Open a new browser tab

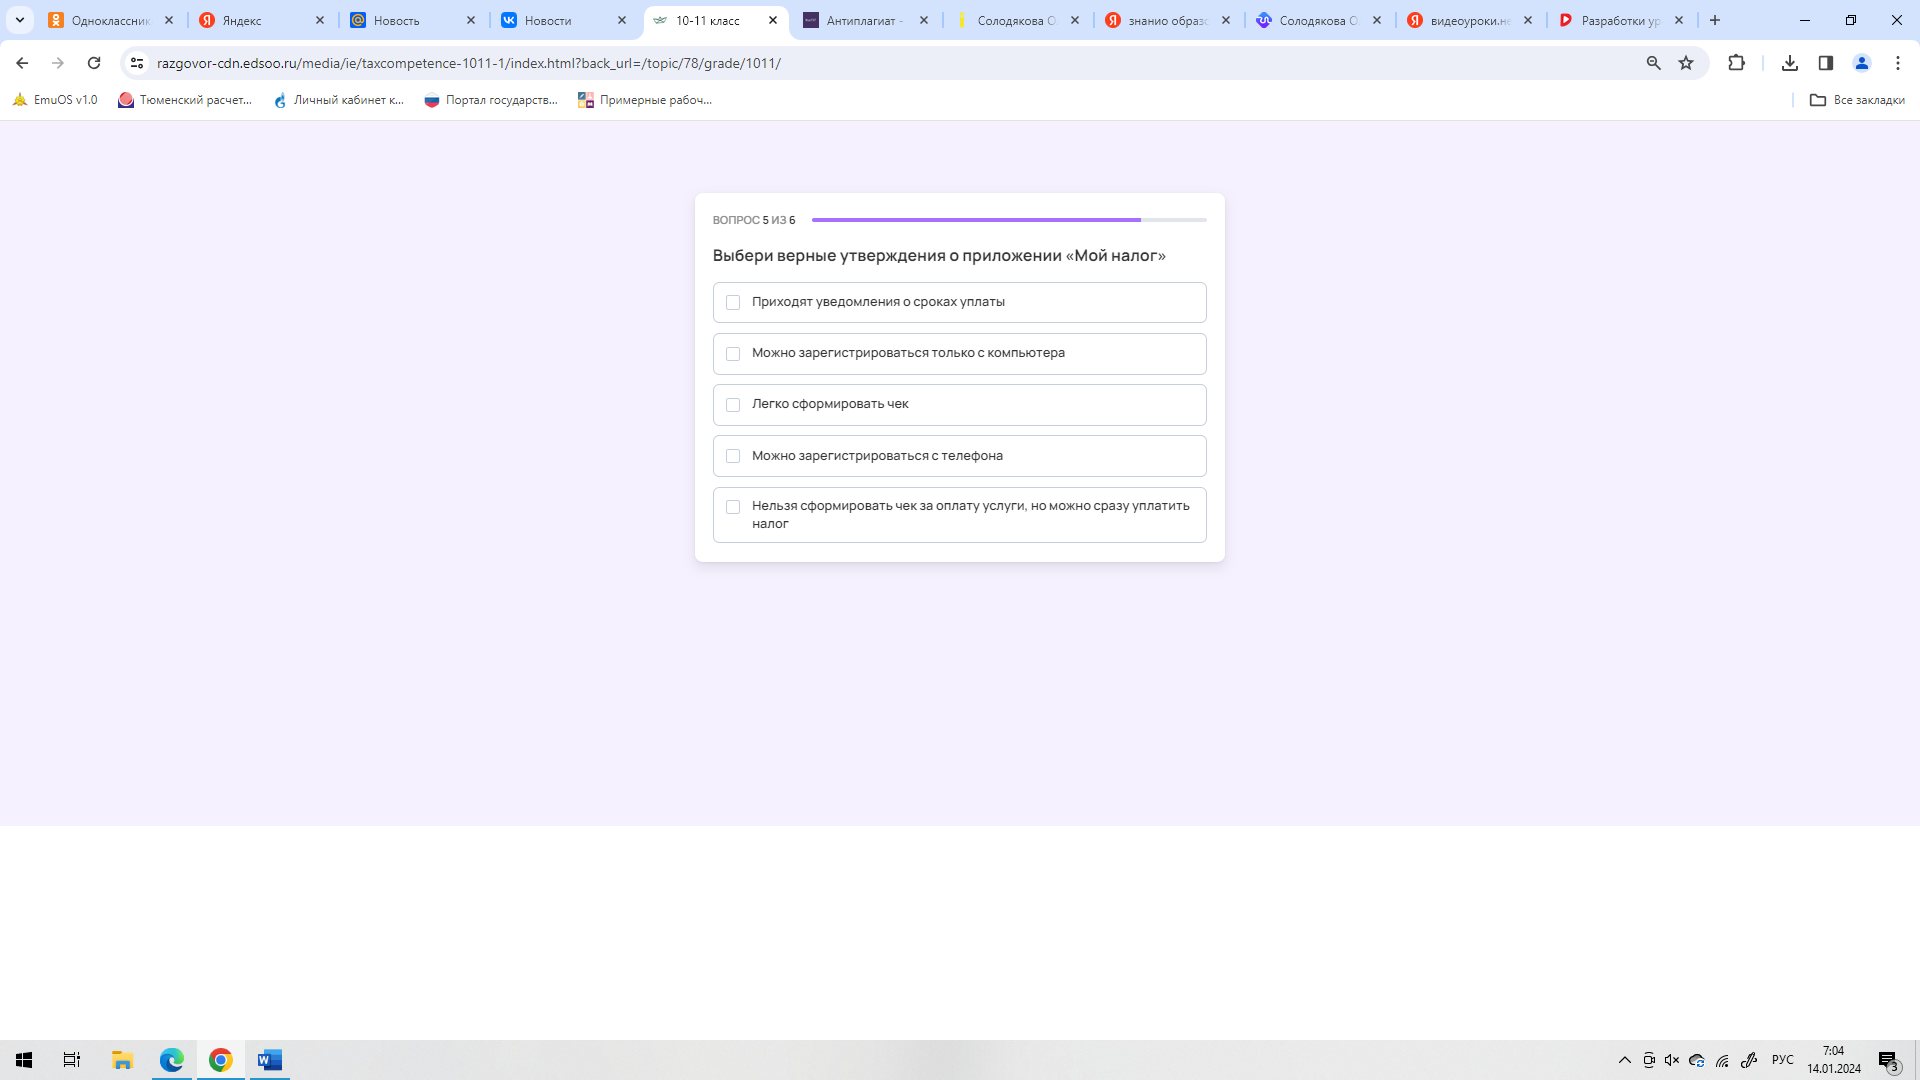(1715, 20)
